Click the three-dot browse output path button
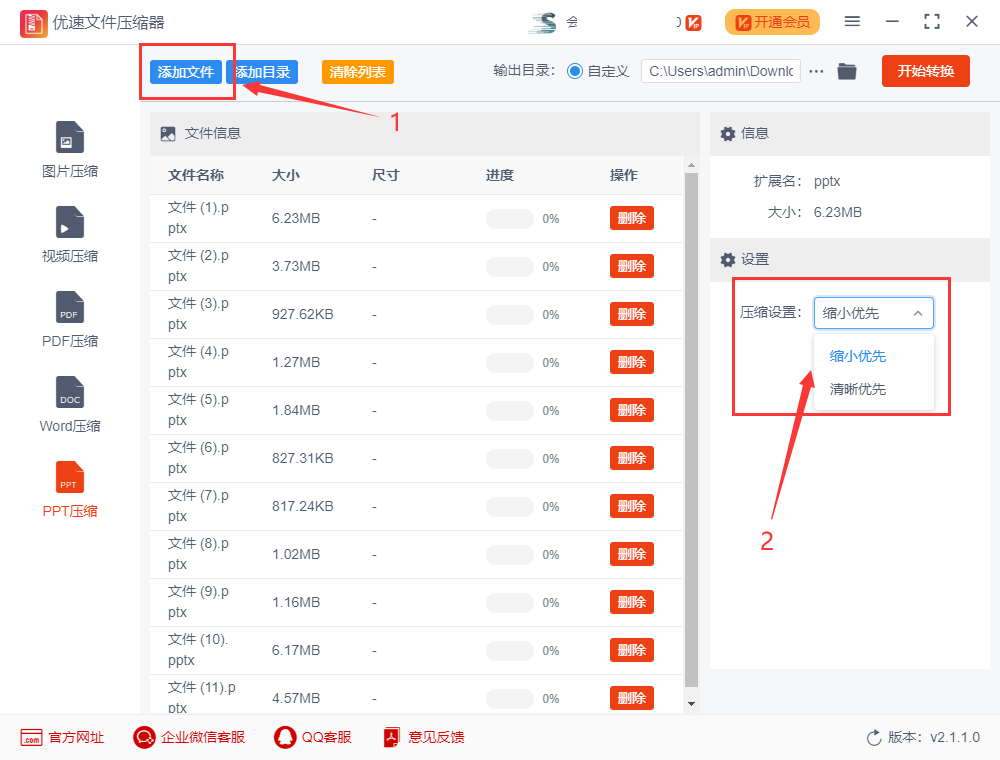 click(x=816, y=71)
